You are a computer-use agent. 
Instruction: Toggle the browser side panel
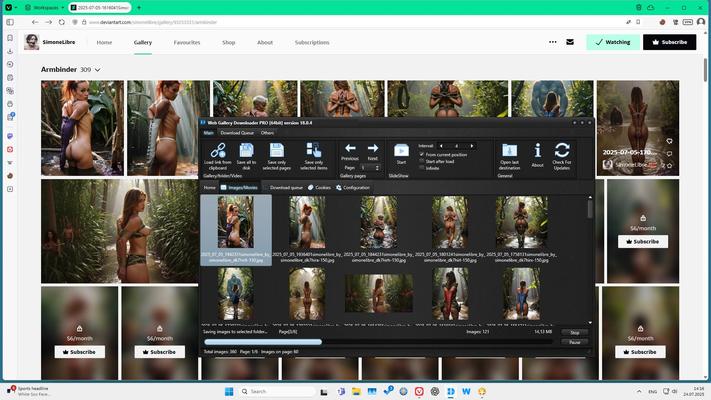10,22
